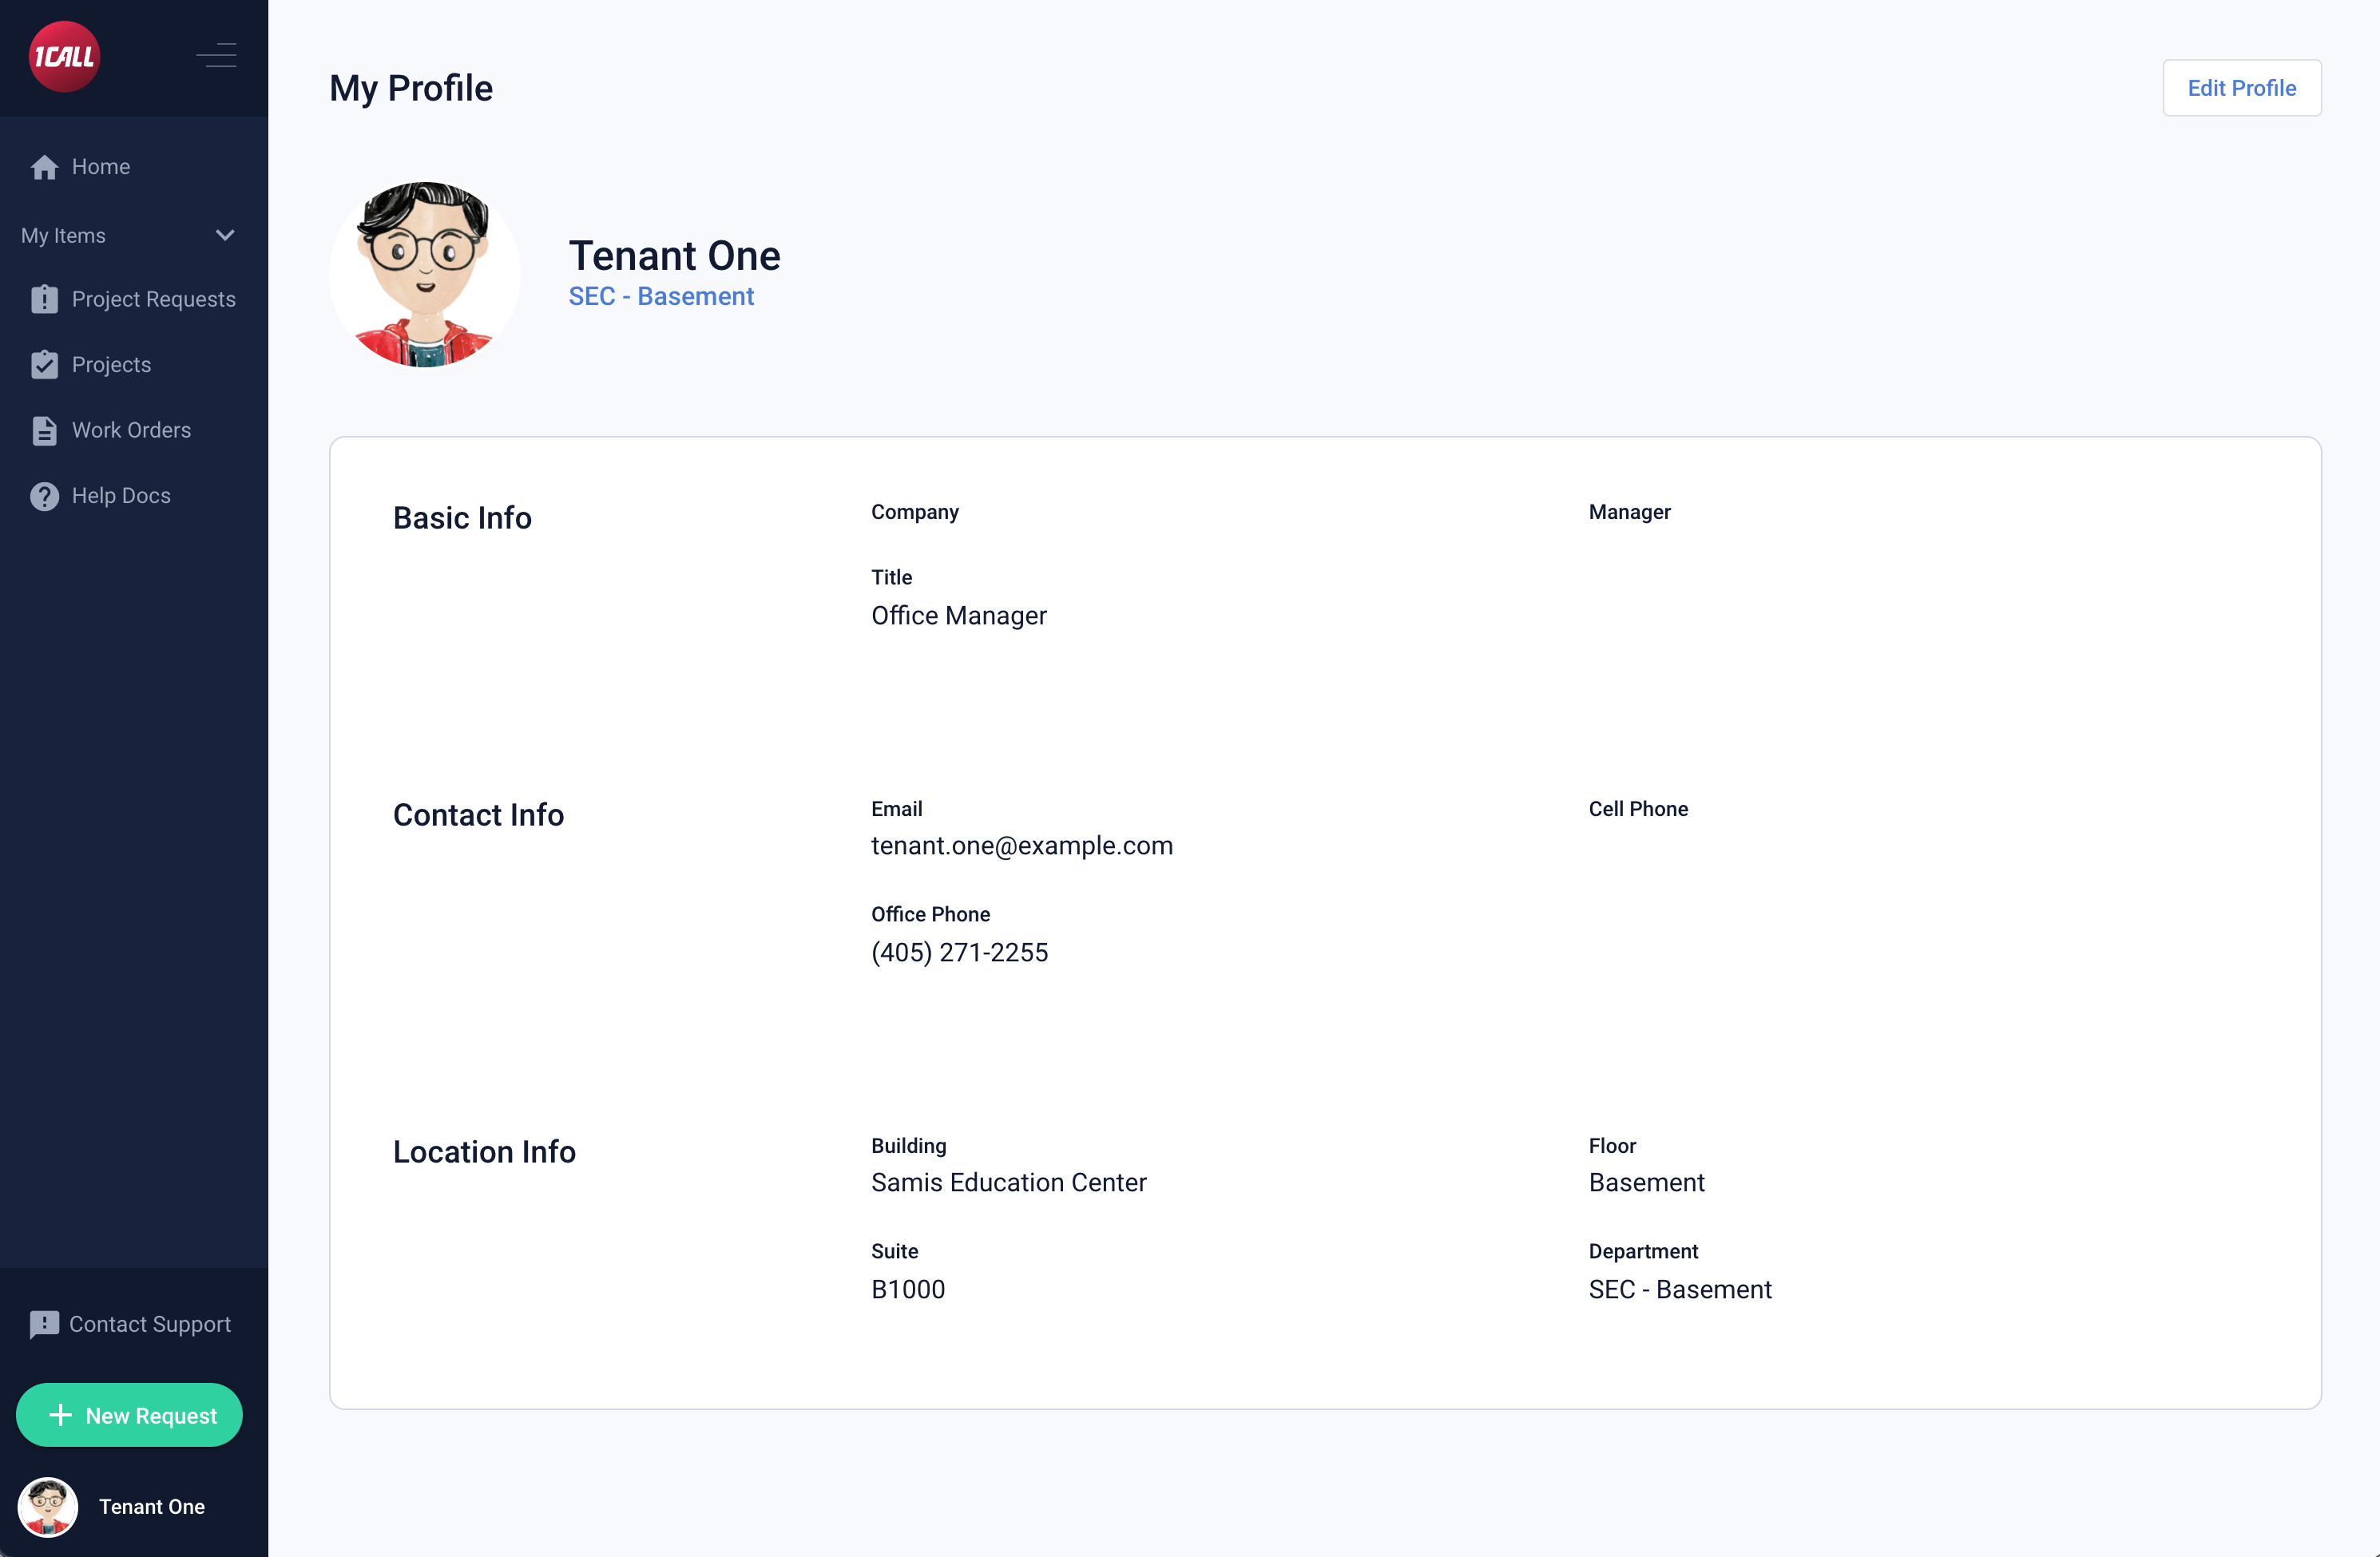Collapse sidebar using the hamburger menu icon

point(217,55)
